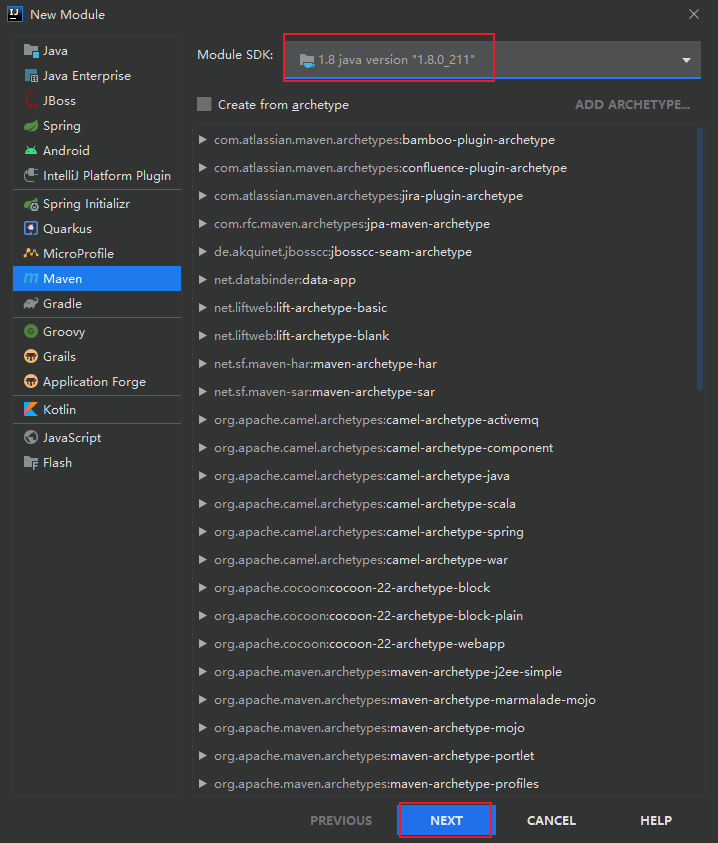The height and width of the screenshot is (843, 718).
Task: Select JavaScript module type
Action: tap(72, 438)
